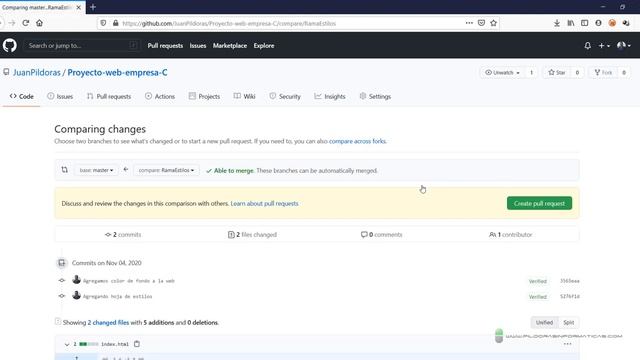Open a new browser tab
Viewport: 640px width, 360px height.
[93, 7]
